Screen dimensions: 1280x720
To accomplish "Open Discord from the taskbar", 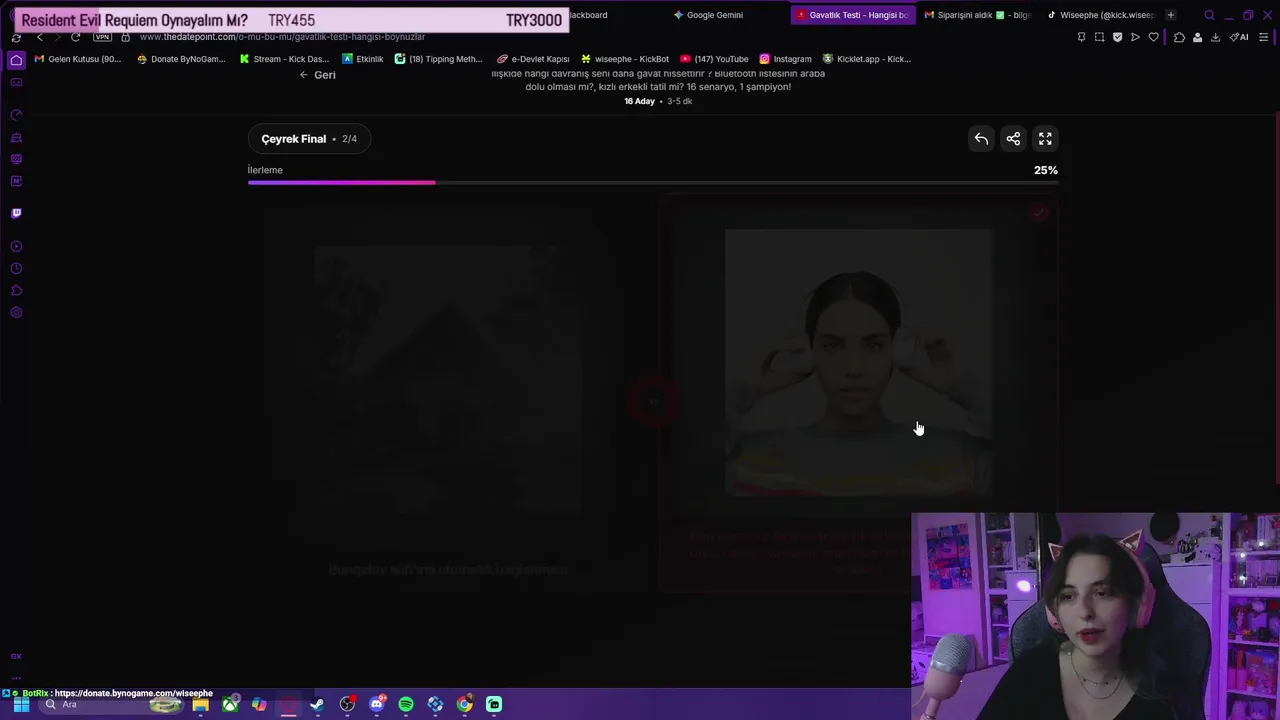I will click(377, 704).
